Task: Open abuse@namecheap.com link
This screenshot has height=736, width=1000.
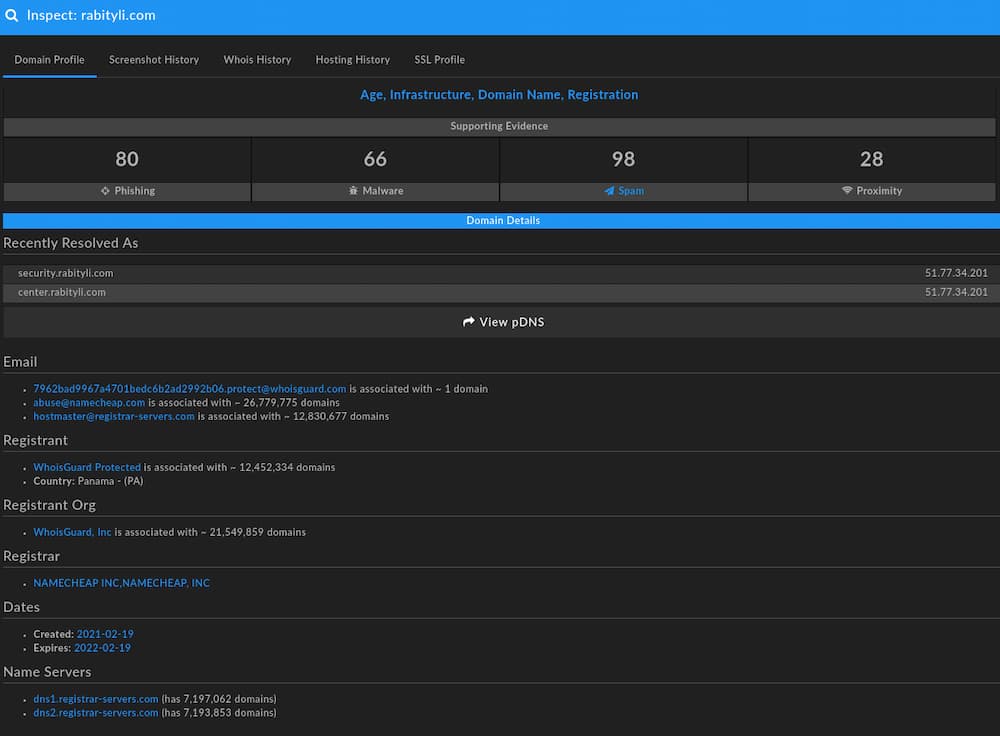Action: [89, 403]
